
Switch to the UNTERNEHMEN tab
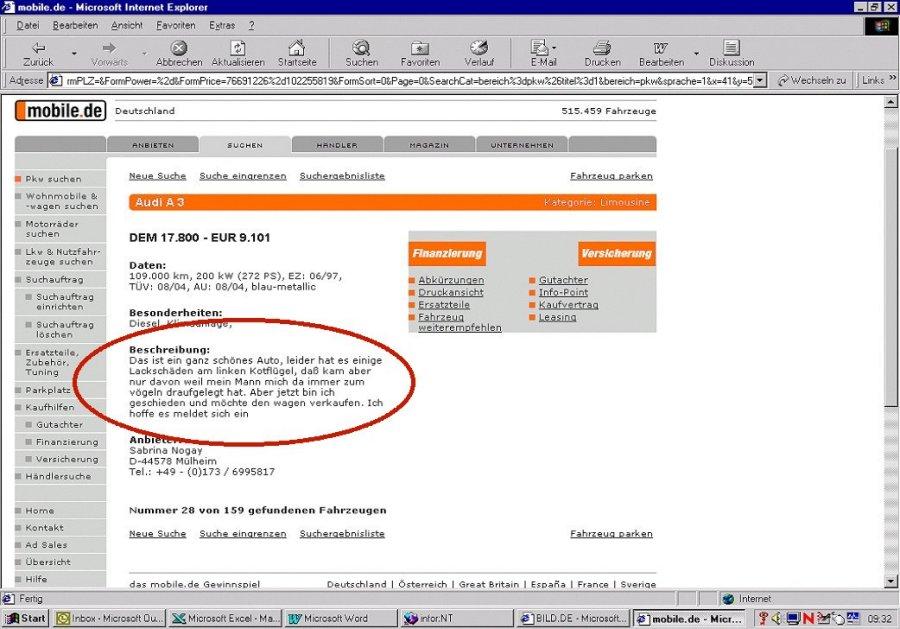click(x=522, y=145)
